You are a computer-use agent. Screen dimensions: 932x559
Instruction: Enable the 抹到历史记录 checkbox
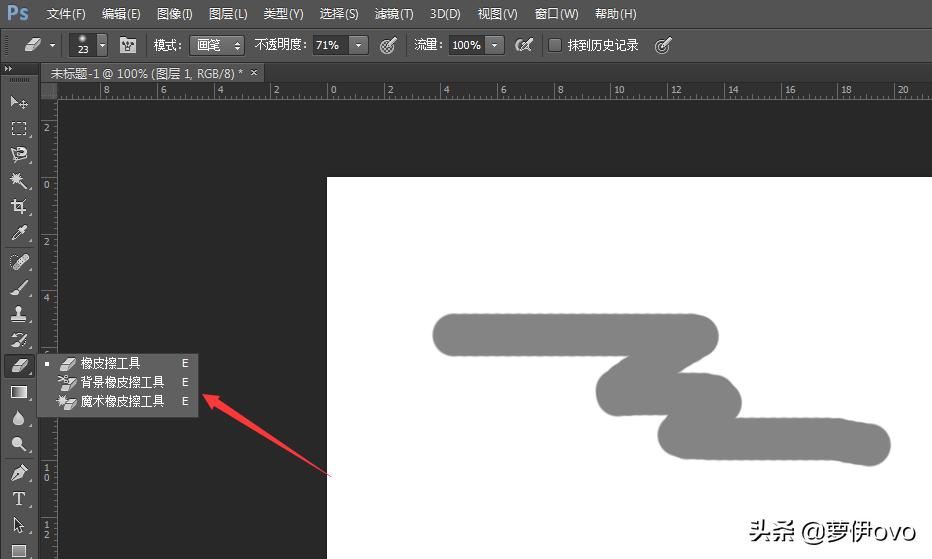(x=555, y=46)
